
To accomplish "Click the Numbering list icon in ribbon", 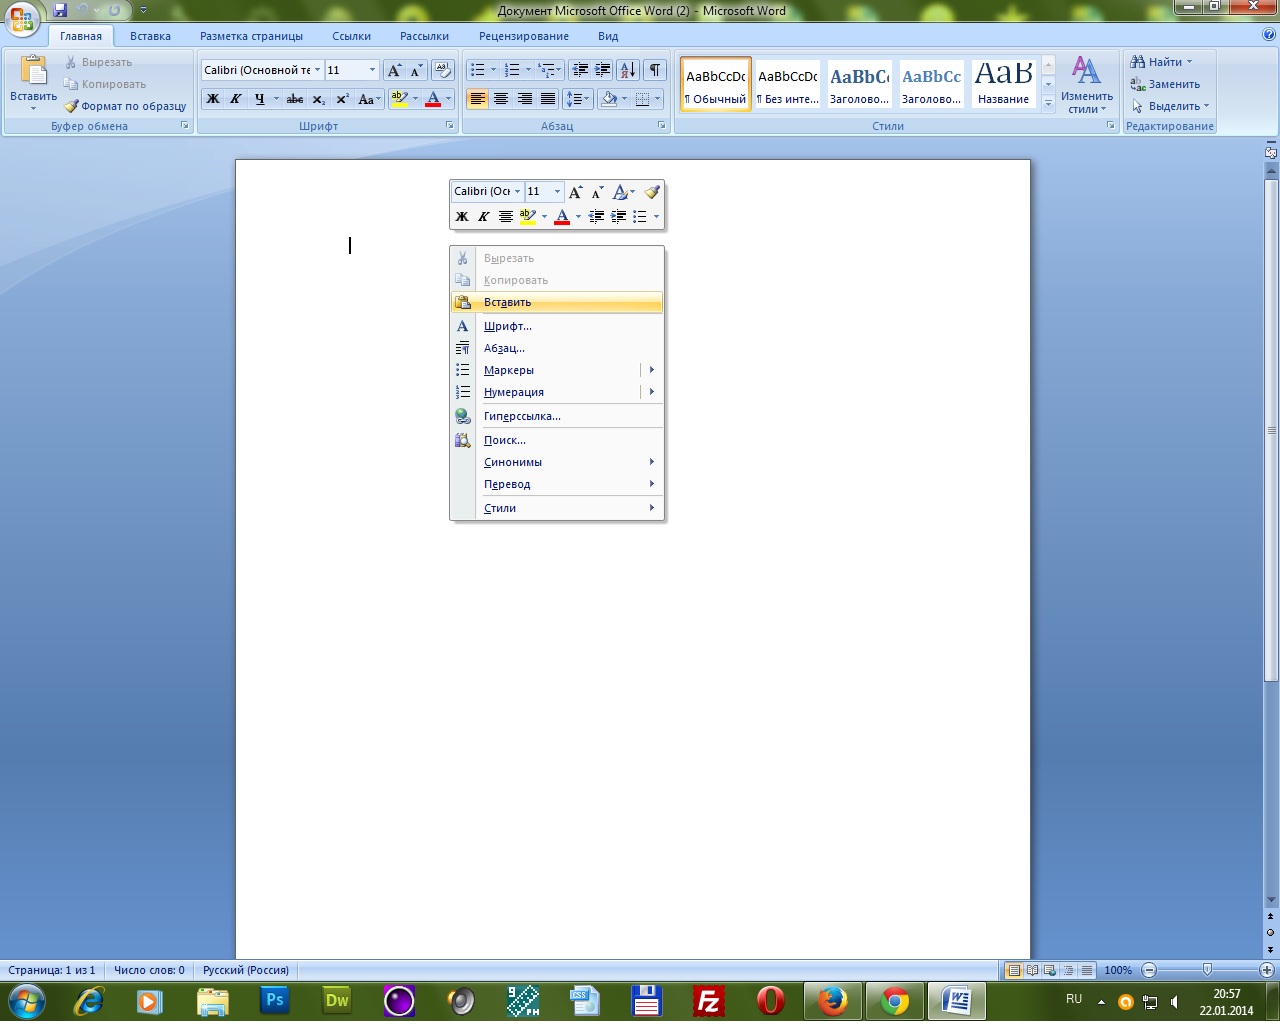I will (x=512, y=70).
